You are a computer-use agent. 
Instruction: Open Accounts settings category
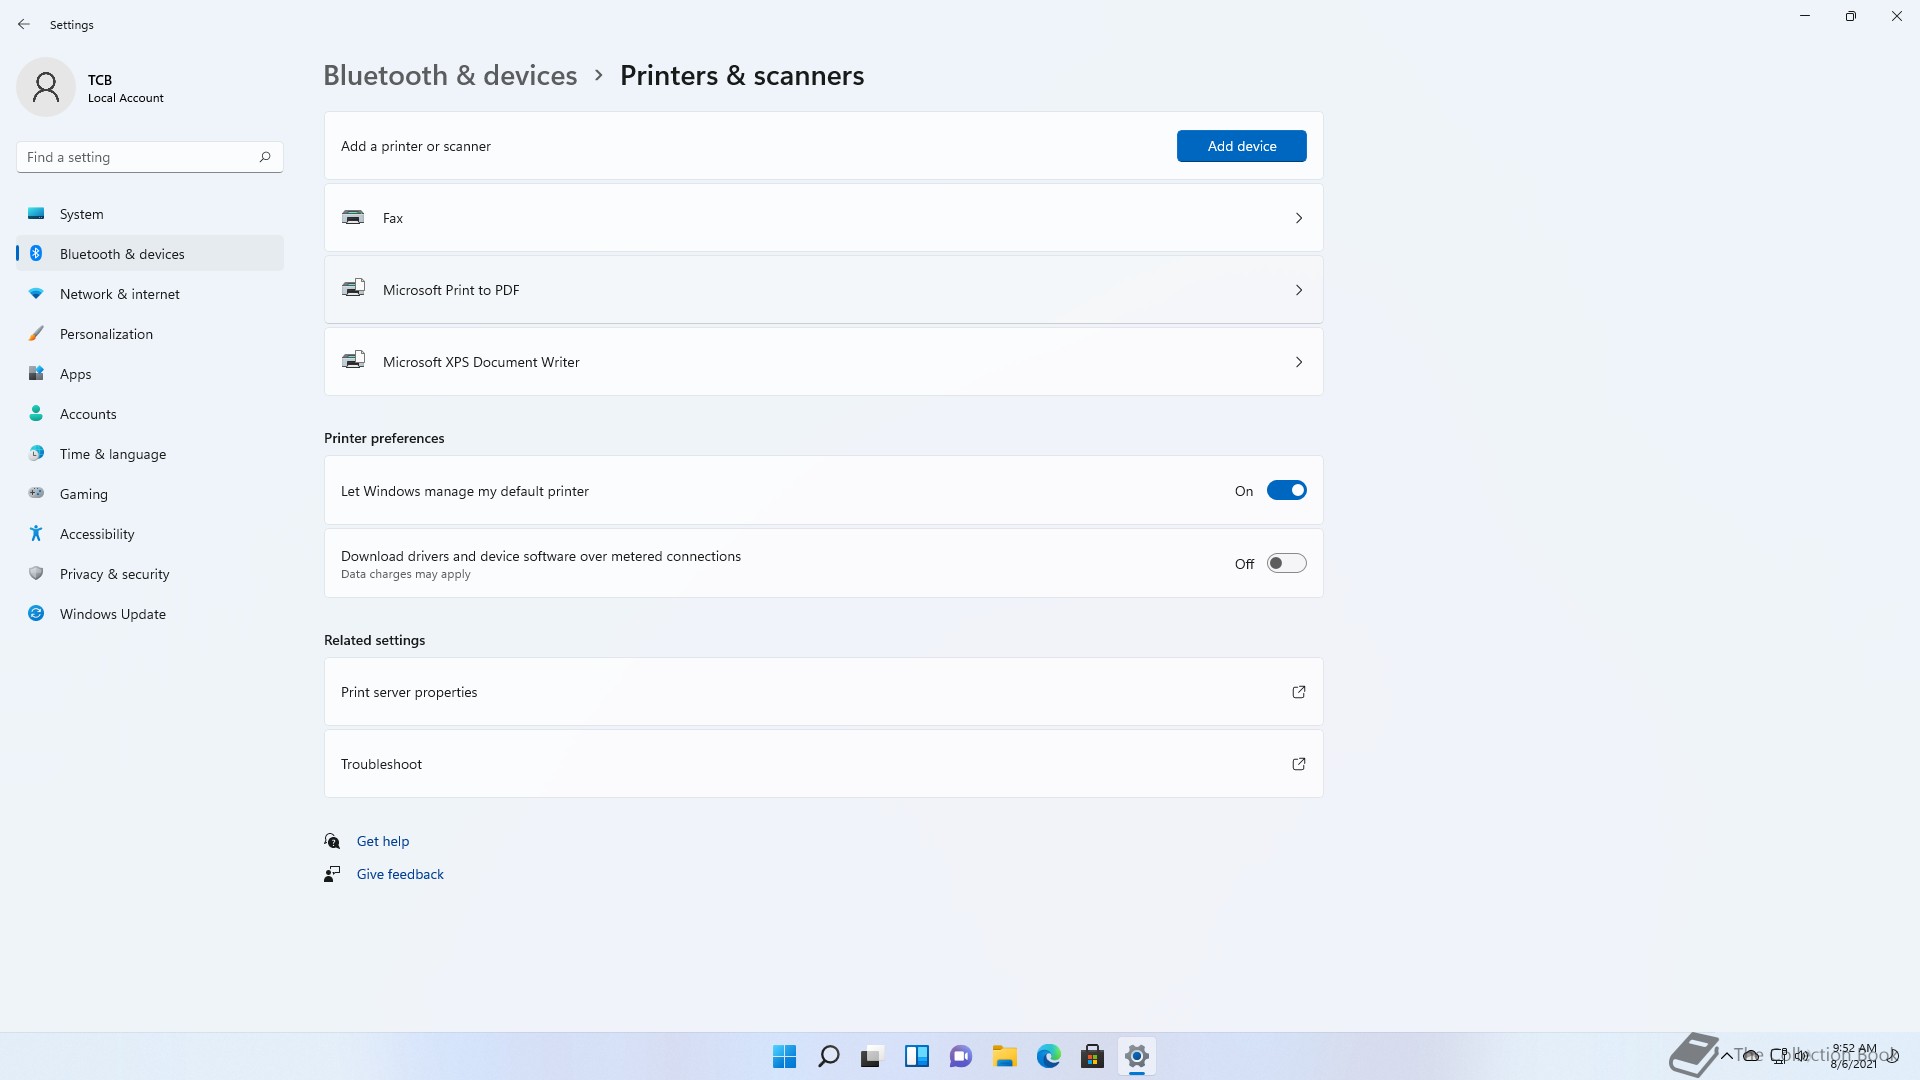tap(150, 414)
